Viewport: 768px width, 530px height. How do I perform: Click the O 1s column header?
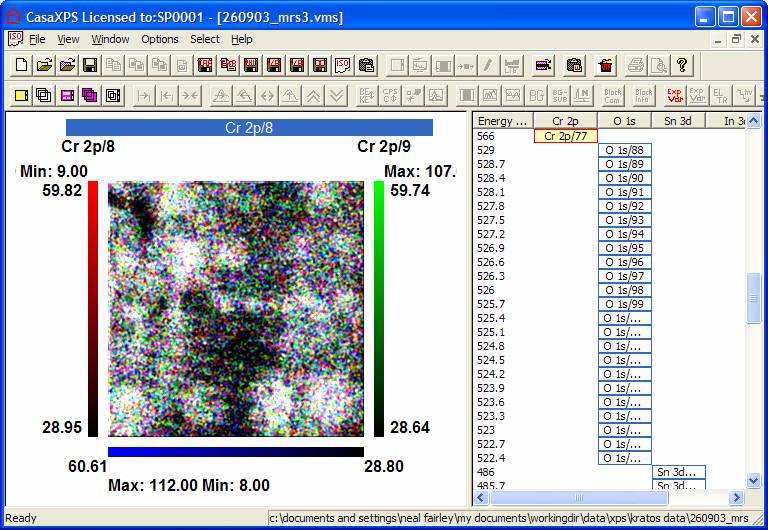tap(624, 121)
